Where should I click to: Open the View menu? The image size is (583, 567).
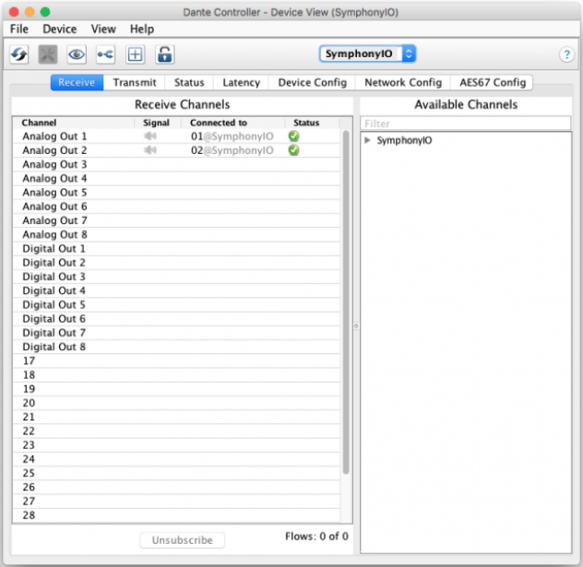click(103, 29)
